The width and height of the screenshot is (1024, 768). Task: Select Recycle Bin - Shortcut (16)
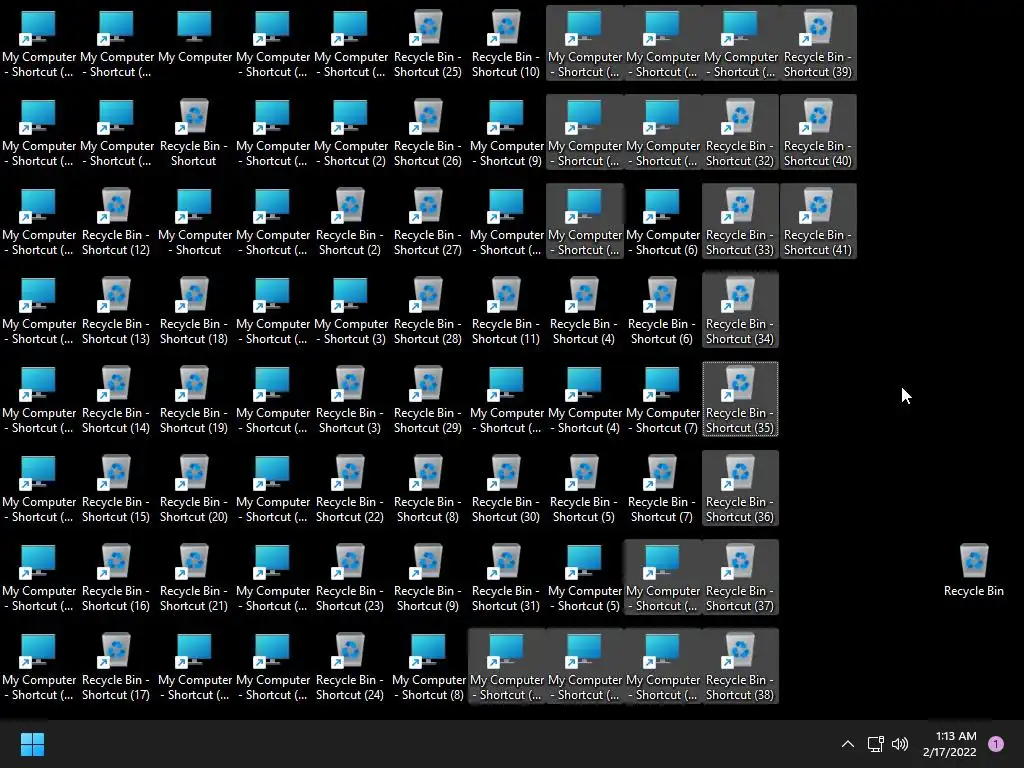point(116,578)
